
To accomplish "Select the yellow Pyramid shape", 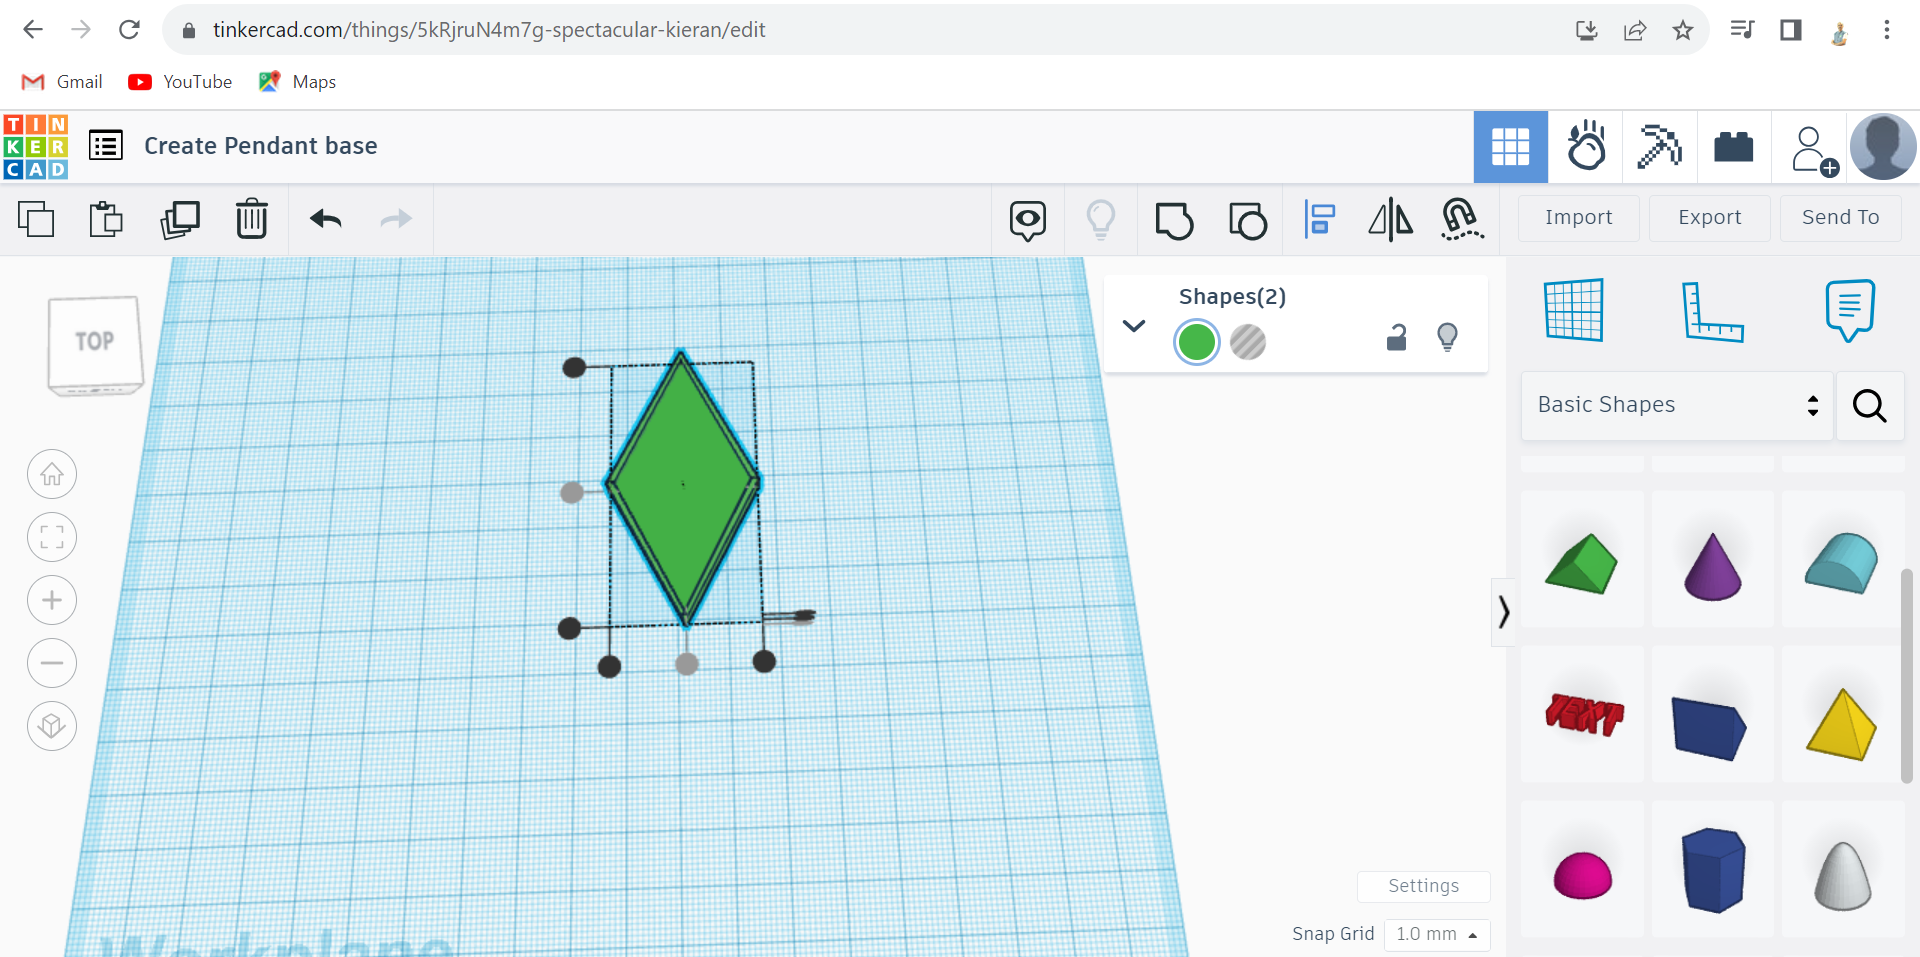I will pos(1843,714).
